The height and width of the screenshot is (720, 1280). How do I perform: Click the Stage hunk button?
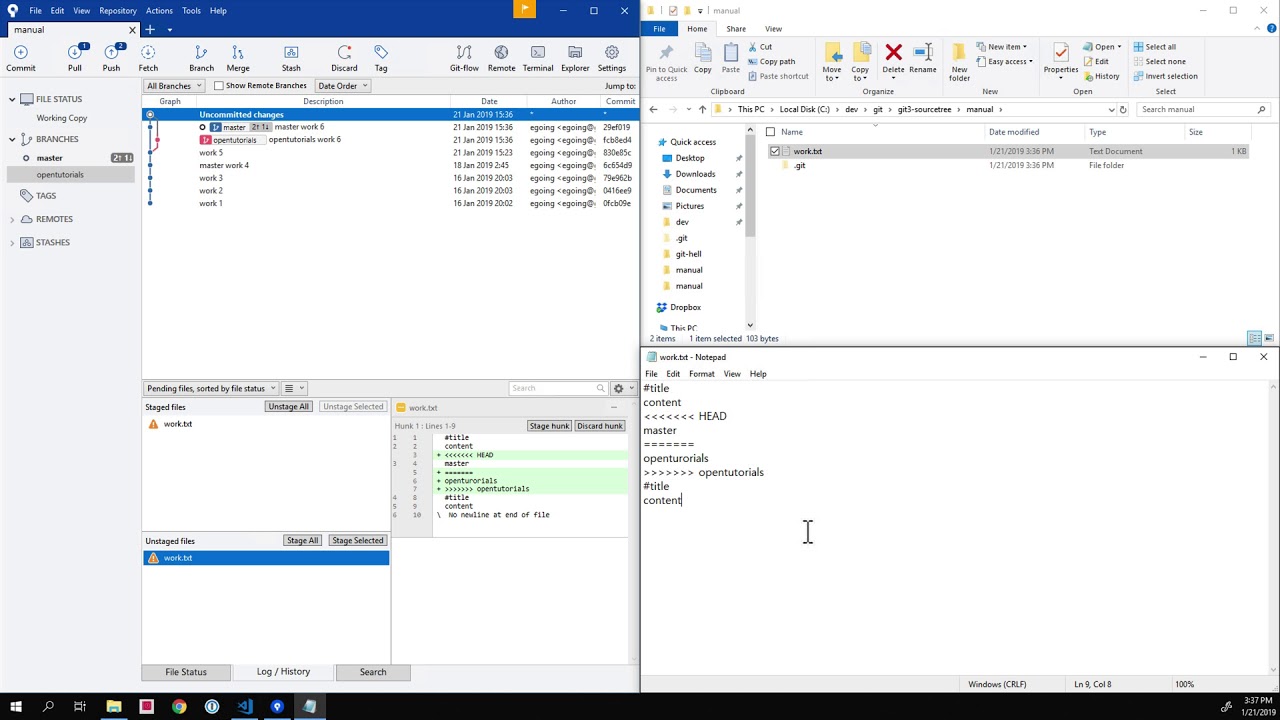(549, 426)
